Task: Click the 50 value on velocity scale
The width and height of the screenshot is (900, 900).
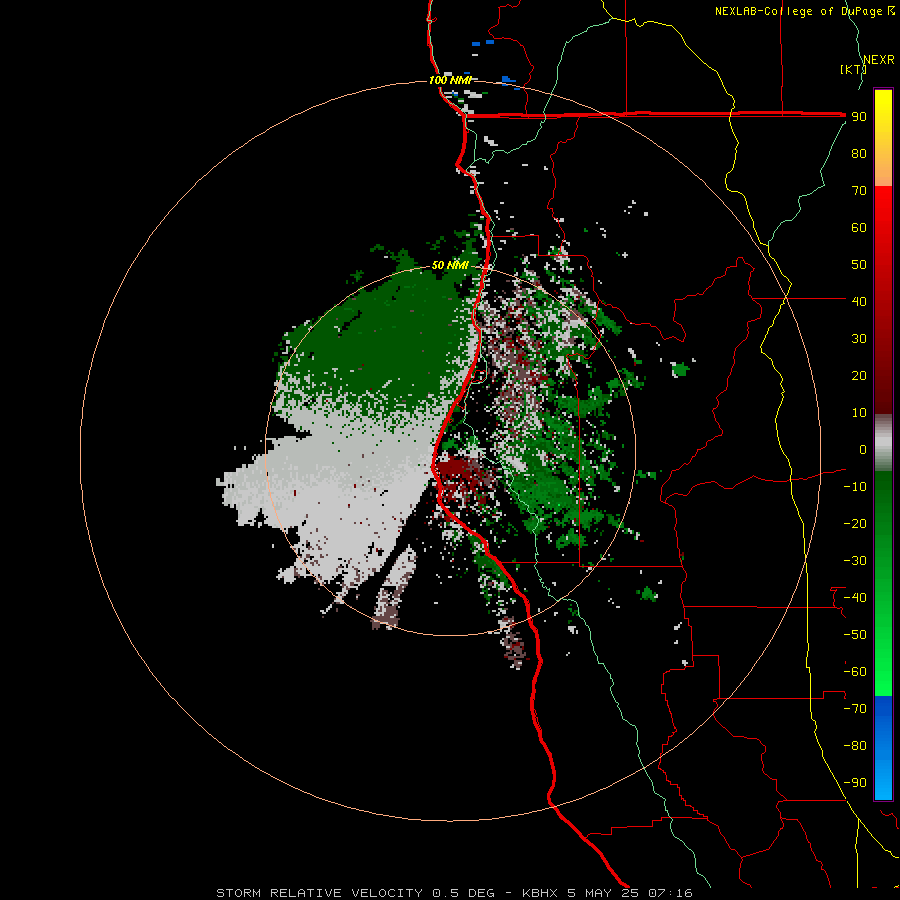Action: (859, 265)
